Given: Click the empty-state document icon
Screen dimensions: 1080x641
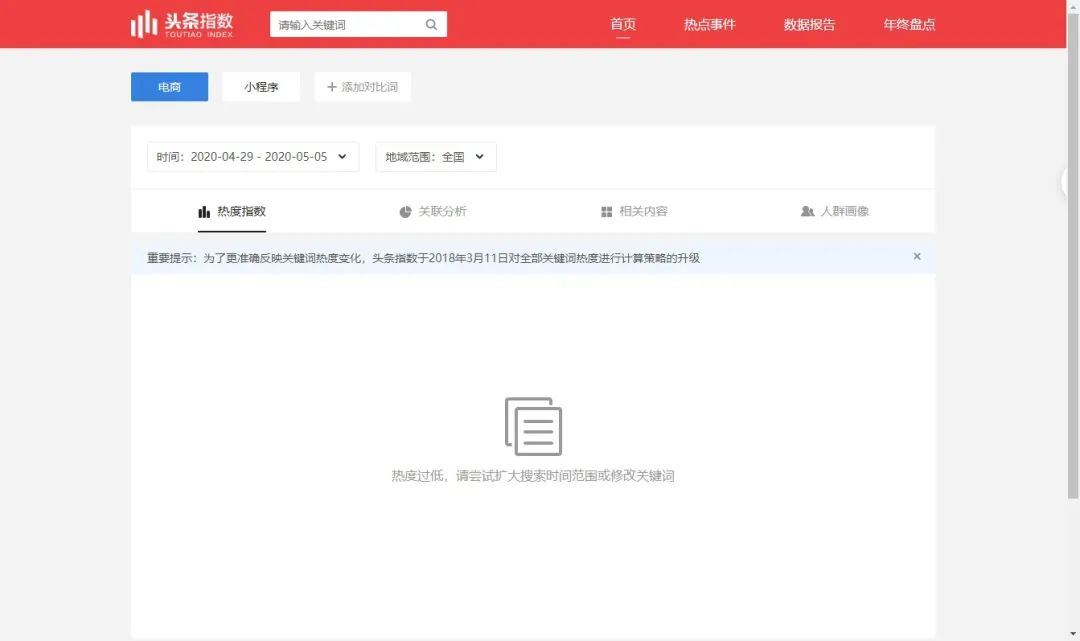Looking at the screenshot, I should (x=535, y=426).
